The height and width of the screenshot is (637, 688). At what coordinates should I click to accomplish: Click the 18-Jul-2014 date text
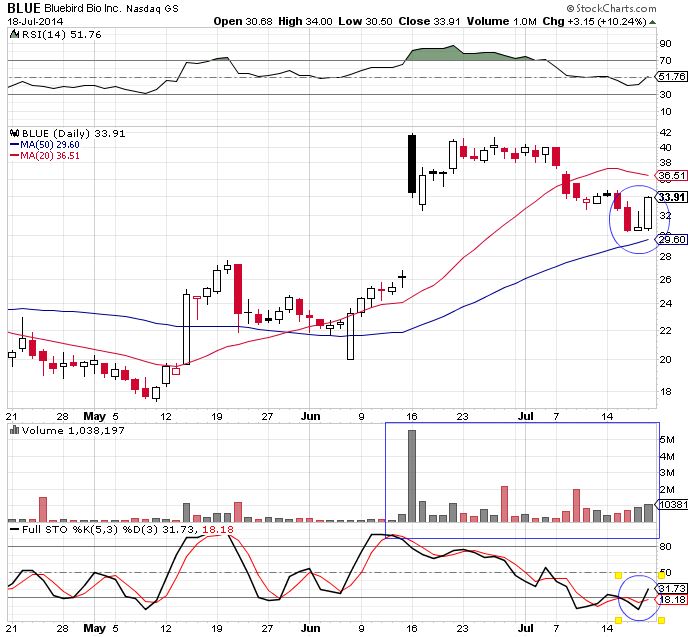pos(35,21)
